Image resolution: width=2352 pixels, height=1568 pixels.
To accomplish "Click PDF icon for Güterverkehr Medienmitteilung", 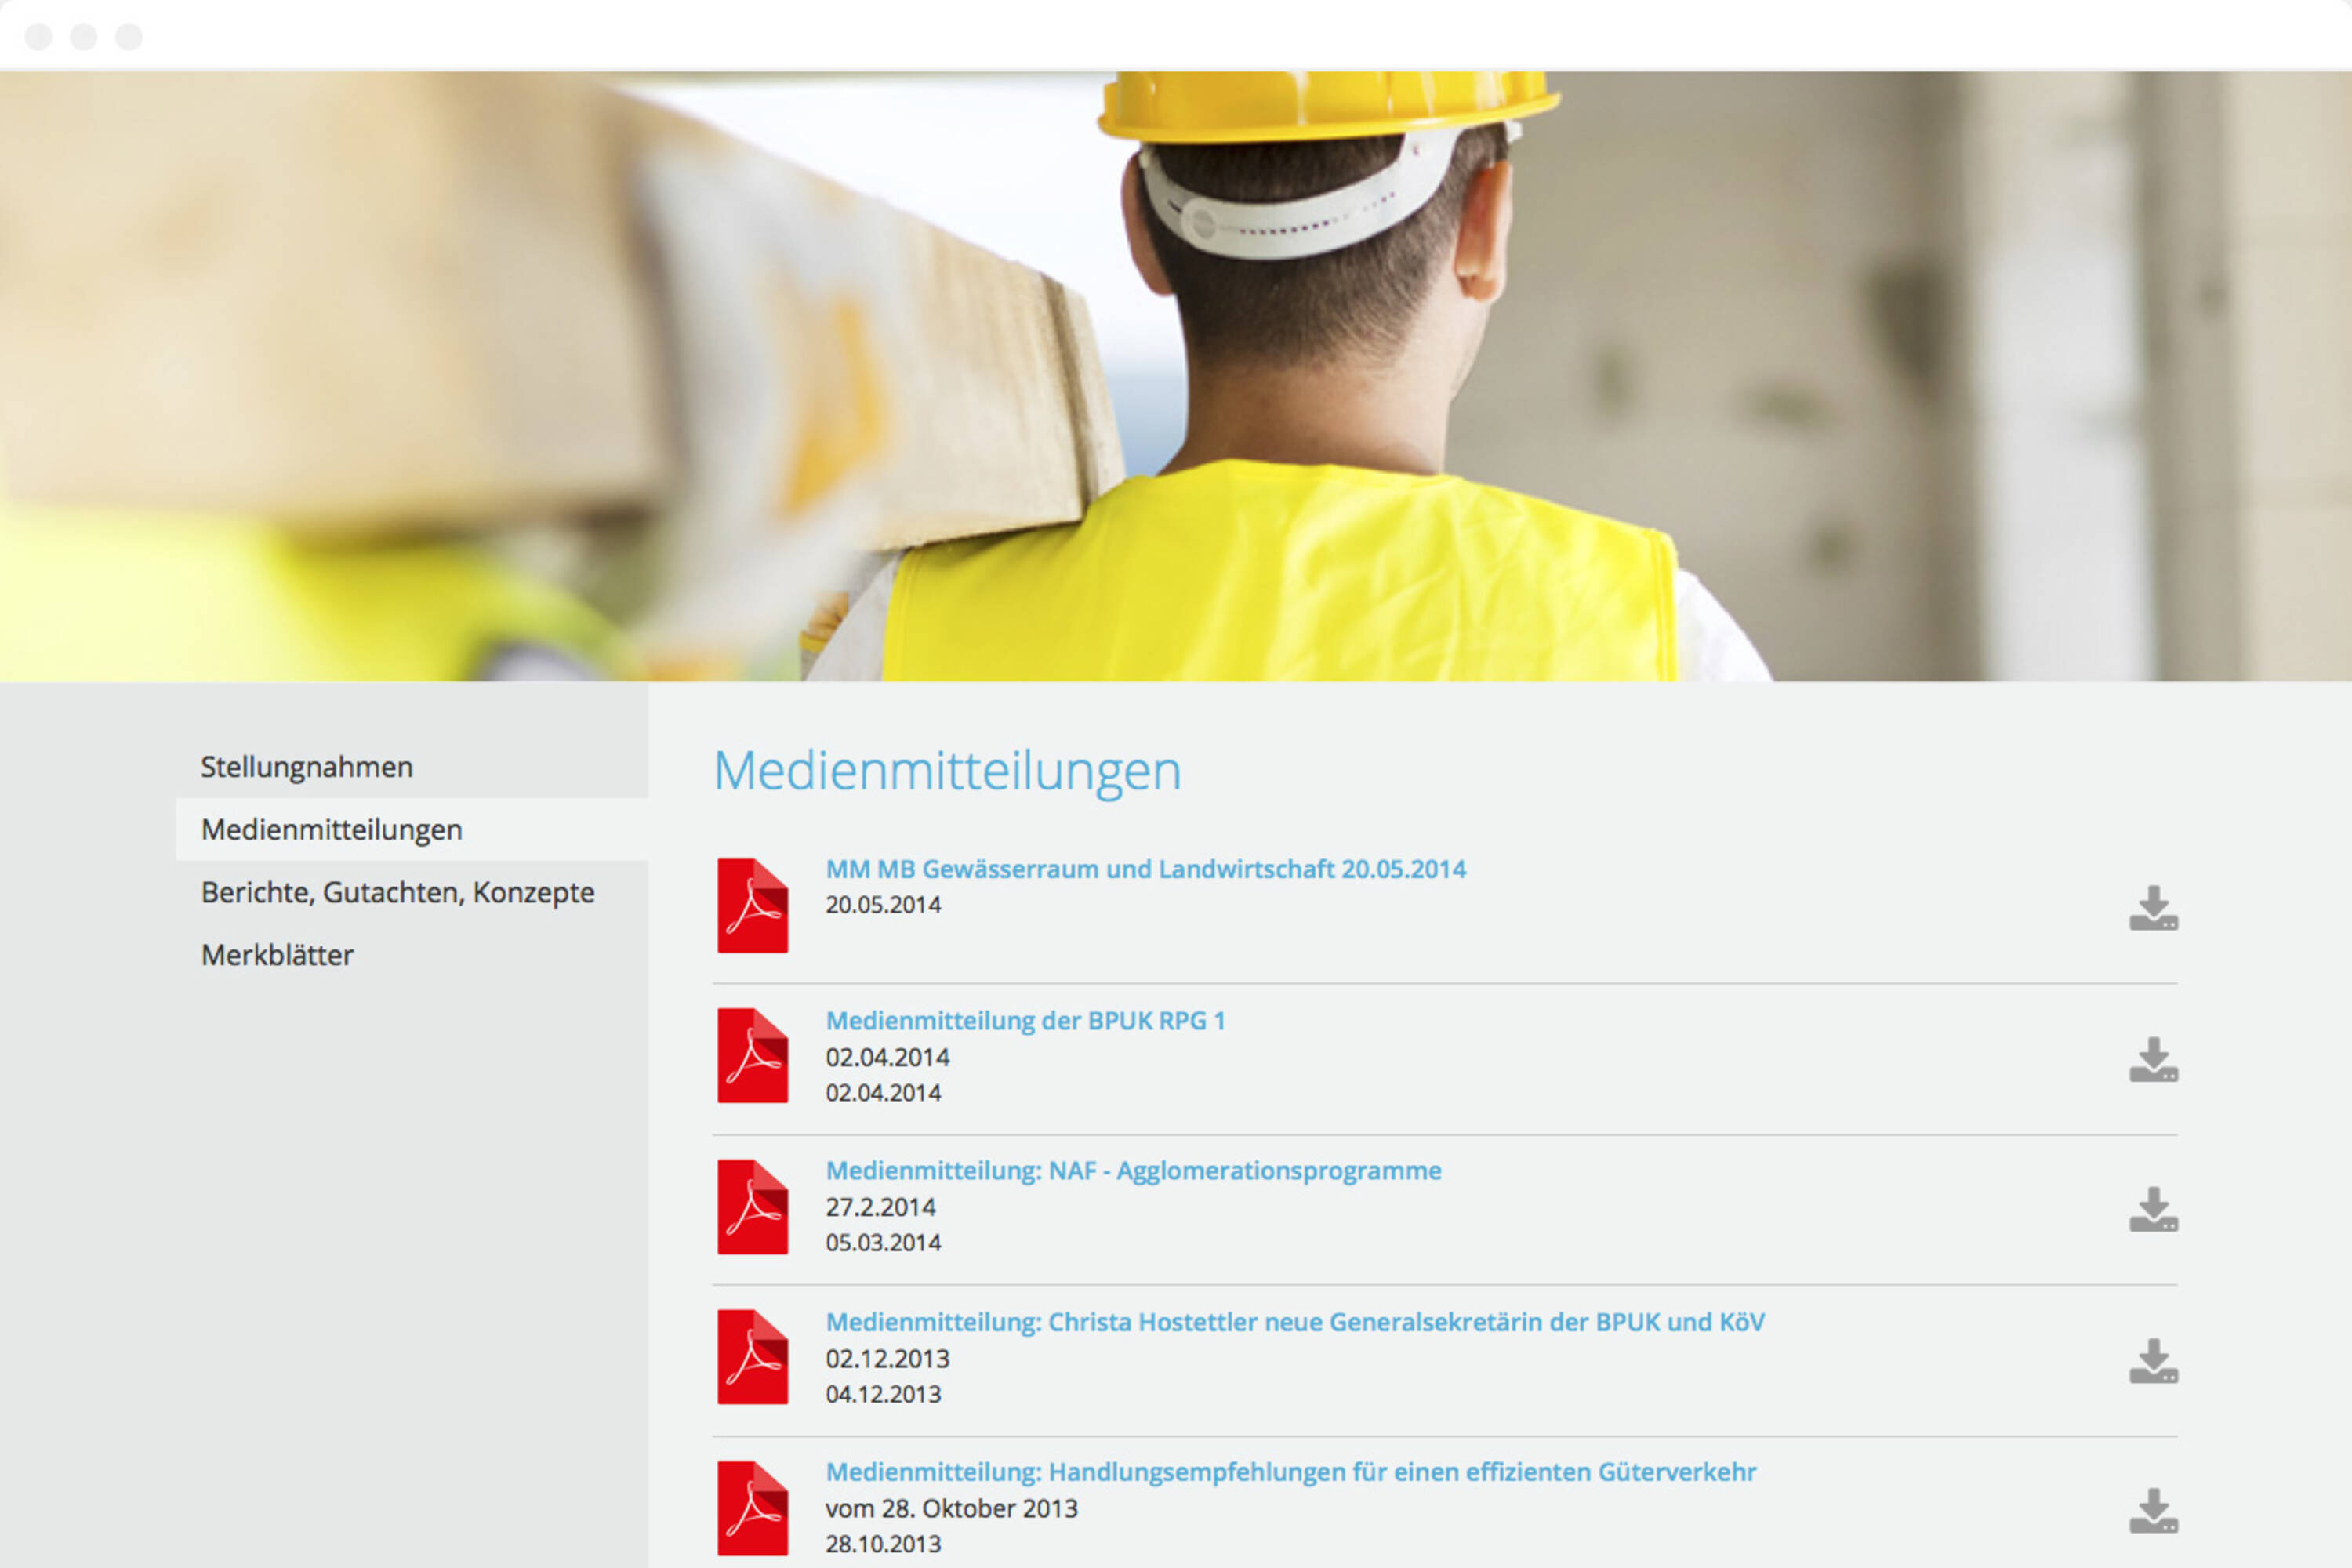I will click(752, 1508).
